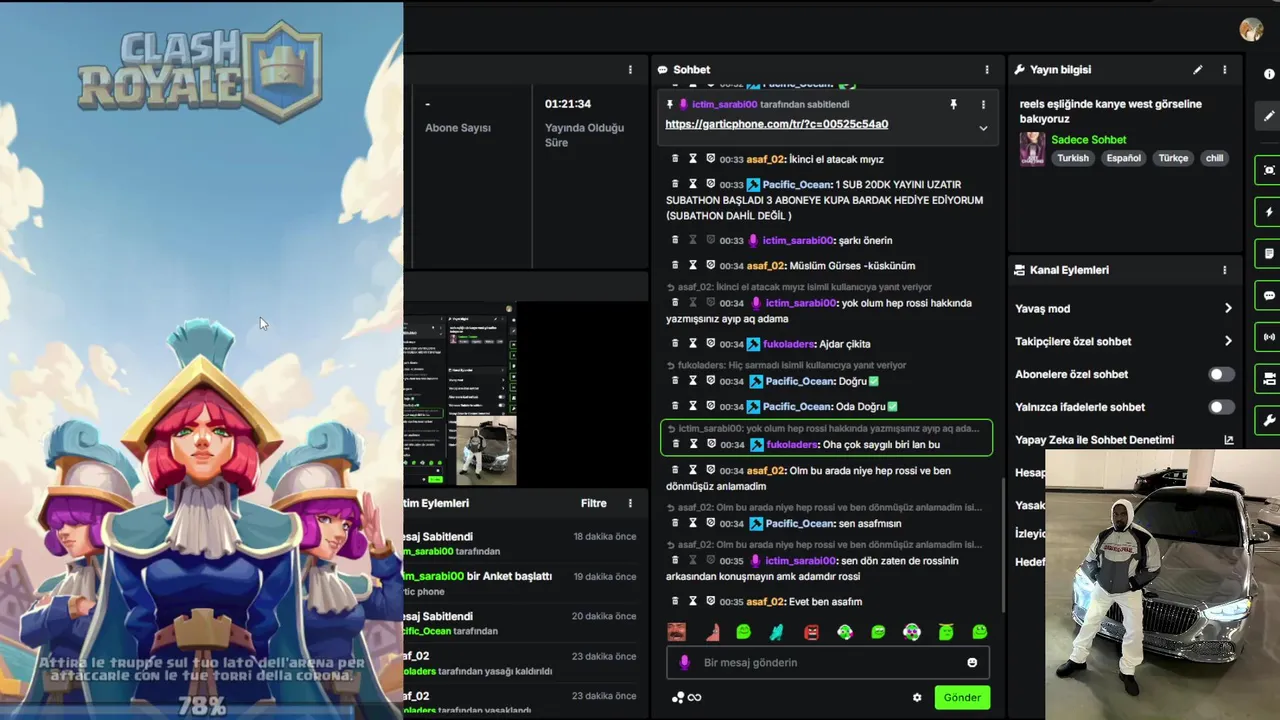Expand Takipçilere özel sohbet settings
1280x720 pixels.
pos(1228,341)
